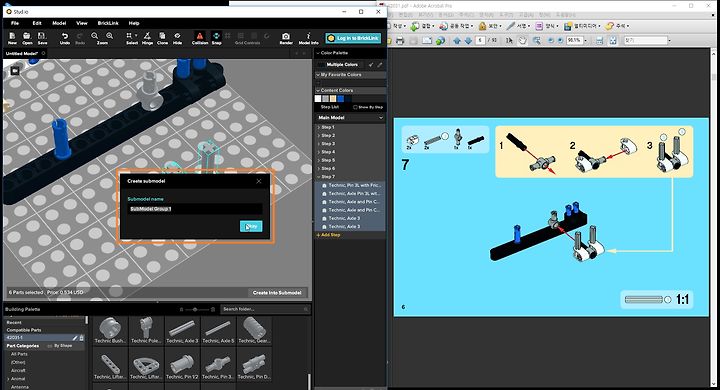Activate the Hinge tool
Screen dimensions: 720x390
(x=147, y=36)
